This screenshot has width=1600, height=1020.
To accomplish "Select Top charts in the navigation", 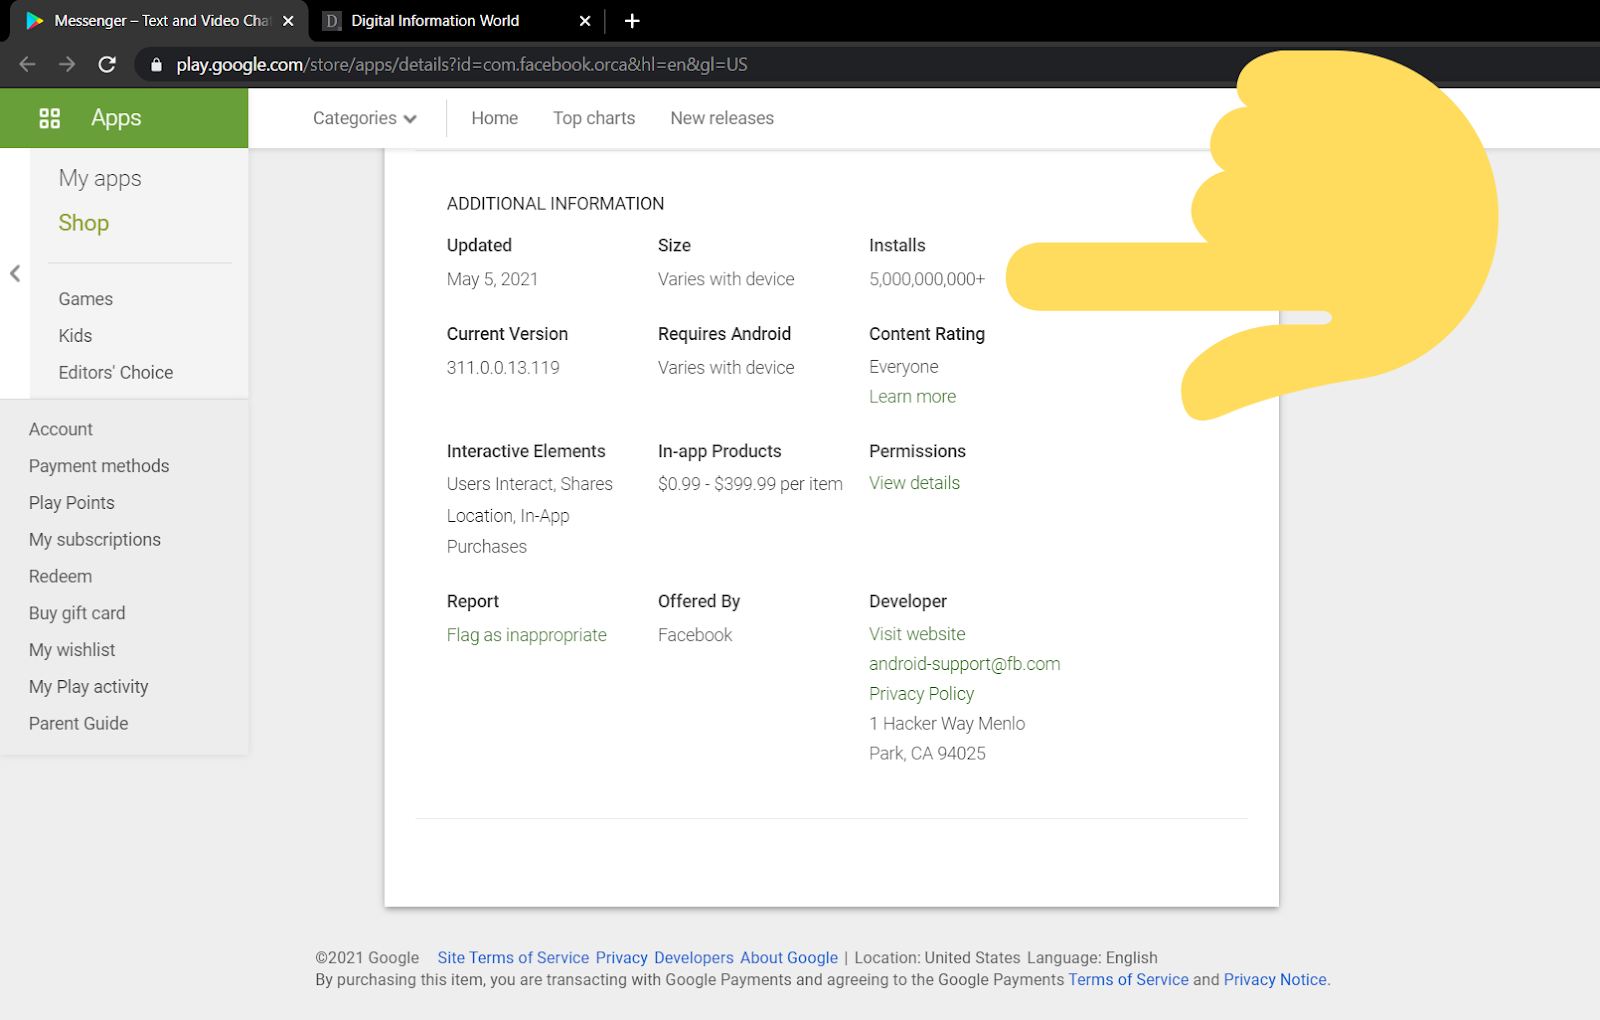I will (x=594, y=118).
